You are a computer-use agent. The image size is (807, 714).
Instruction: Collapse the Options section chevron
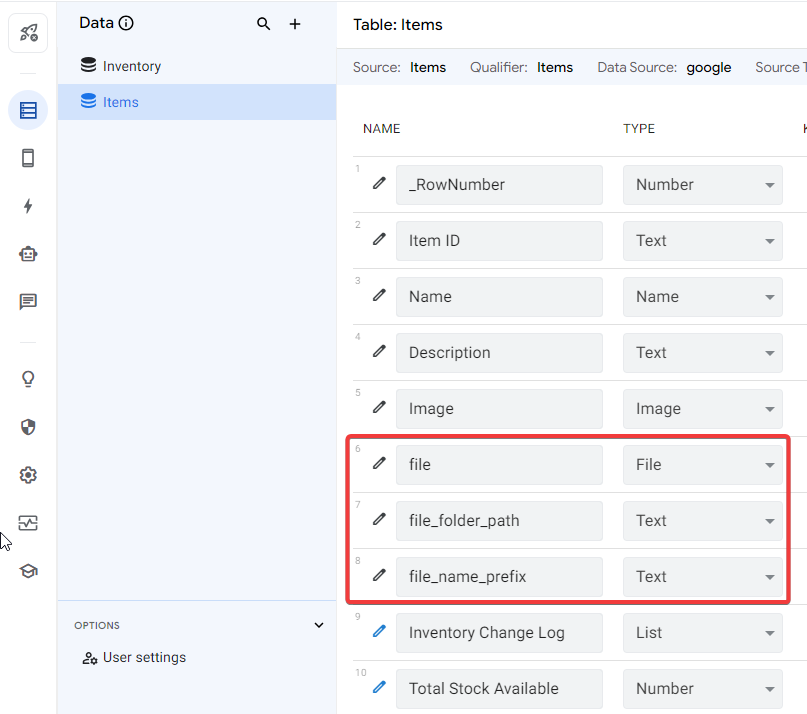319,625
